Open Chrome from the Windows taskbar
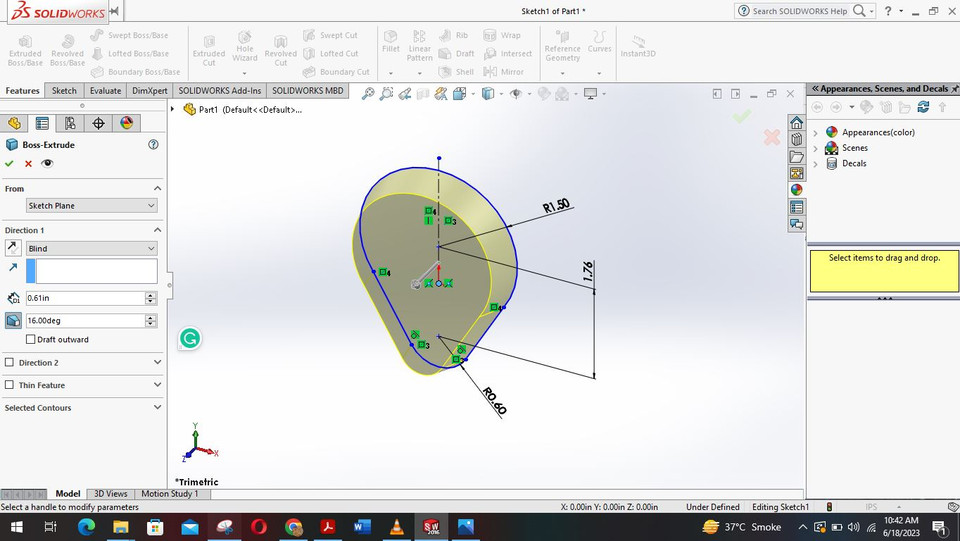The width and height of the screenshot is (960, 541). click(294, 527)
